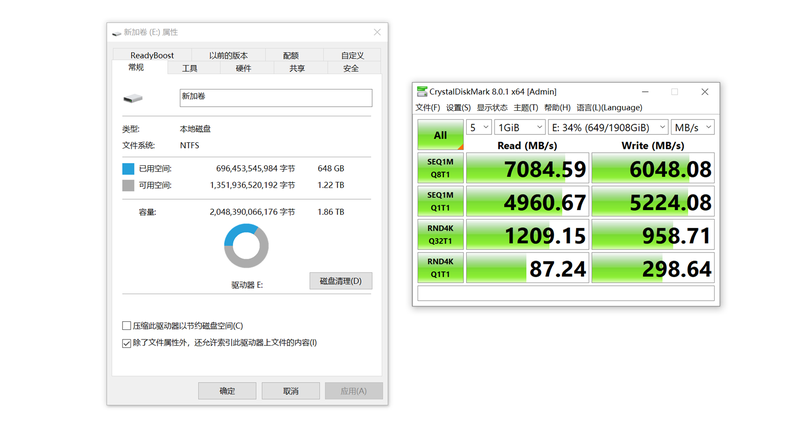Click the Write (MB/s) column header
Image resolution: width=800 pixels, height=429 pixels.
tap(653, 146)
